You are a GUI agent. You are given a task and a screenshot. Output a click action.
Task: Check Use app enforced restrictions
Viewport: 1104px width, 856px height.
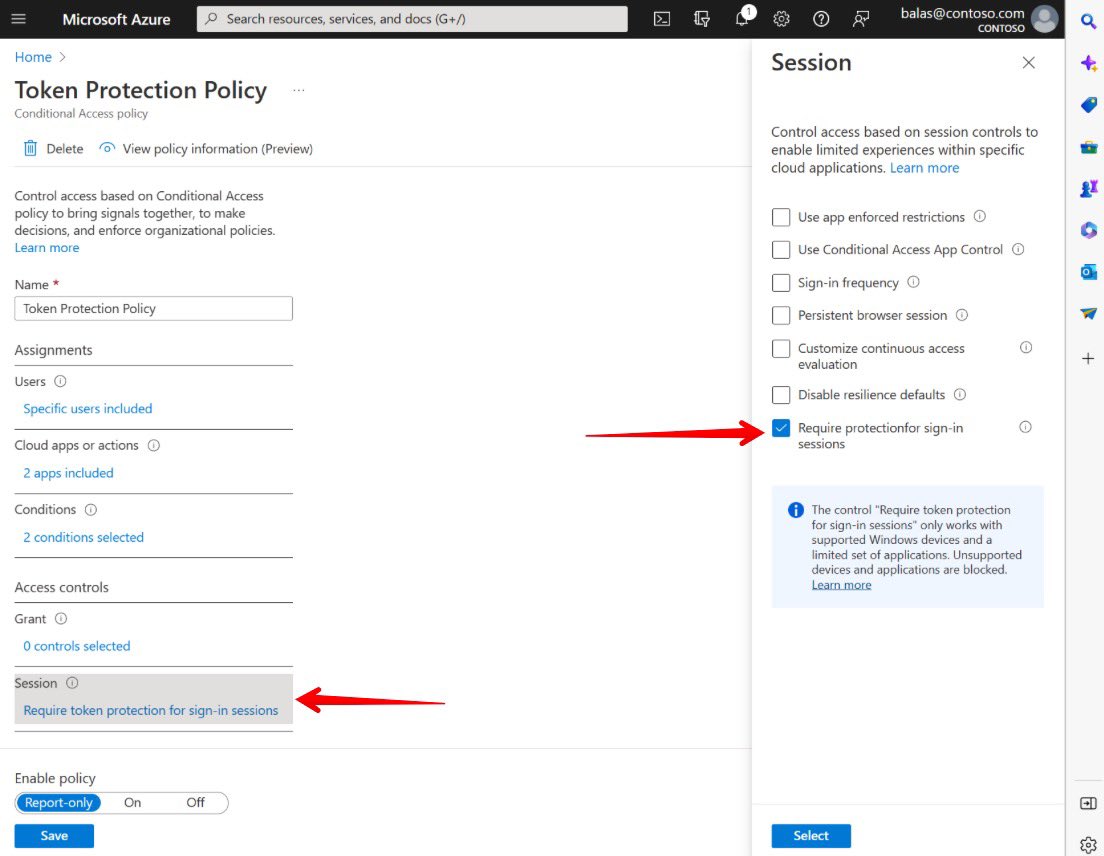[781, 217]
